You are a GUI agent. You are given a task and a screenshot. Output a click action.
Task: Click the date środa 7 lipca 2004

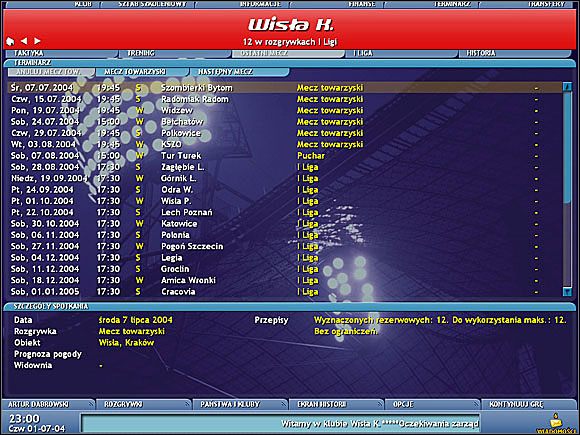[x=135, y=320]
